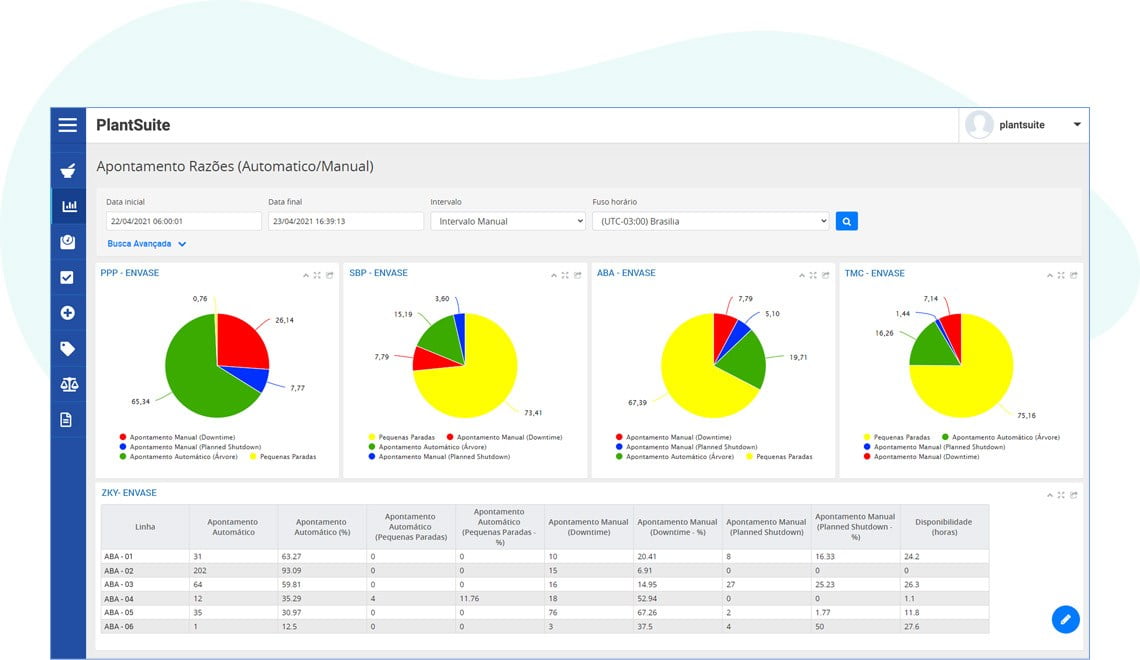
Task: Maximize the SBP - ENVASE chart panel
Action: pyautogui.click(x=565, y=275)
